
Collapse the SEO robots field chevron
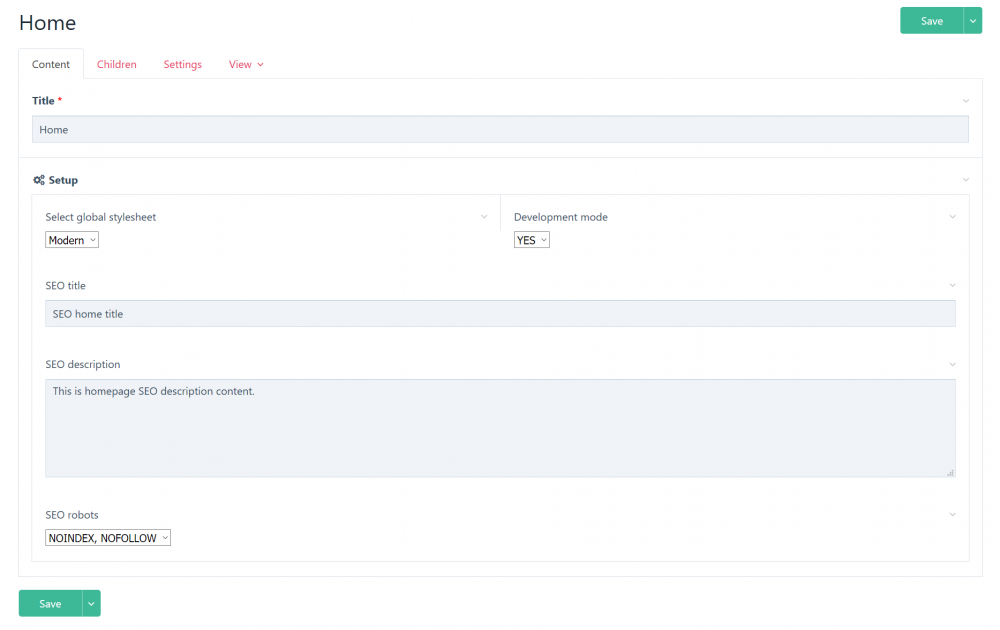point(952,515)
